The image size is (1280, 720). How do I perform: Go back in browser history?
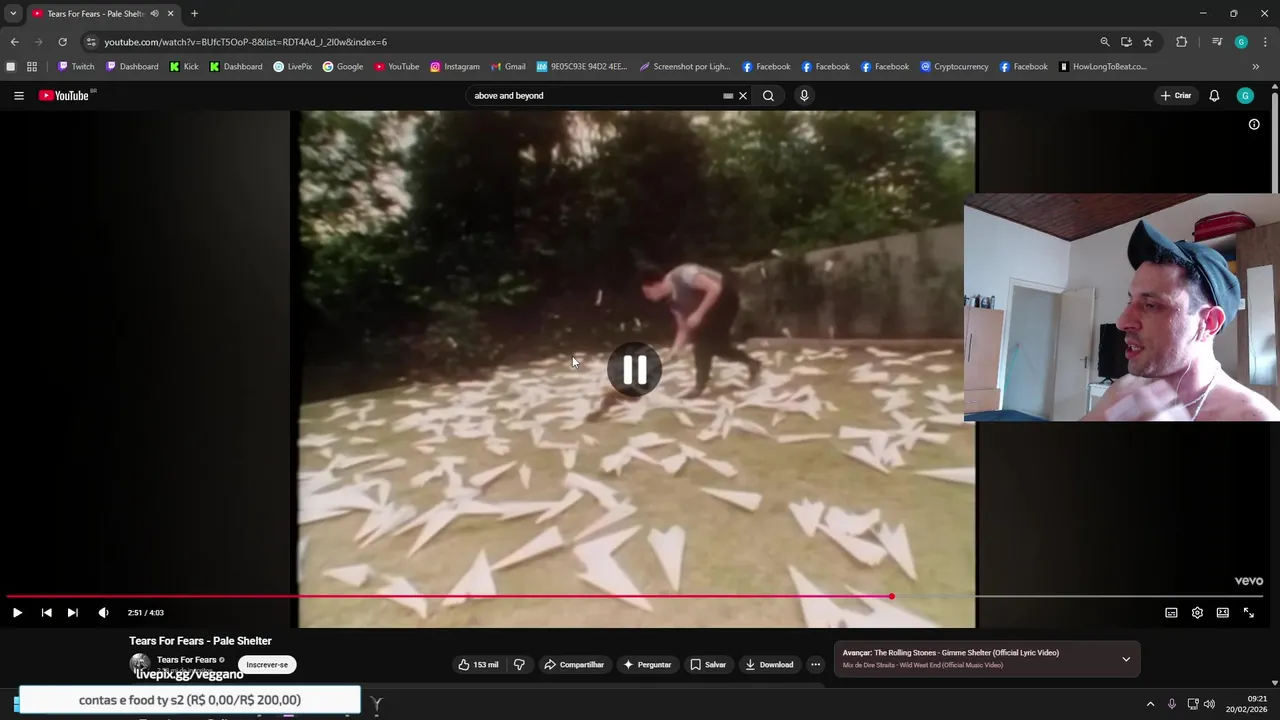point(14,42)
